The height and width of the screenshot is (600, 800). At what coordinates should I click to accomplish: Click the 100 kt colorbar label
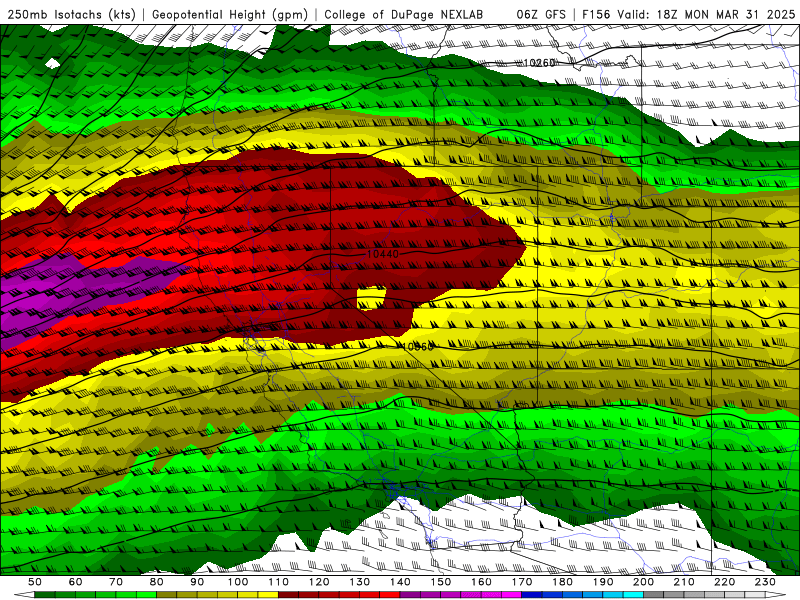pos(238,582)
